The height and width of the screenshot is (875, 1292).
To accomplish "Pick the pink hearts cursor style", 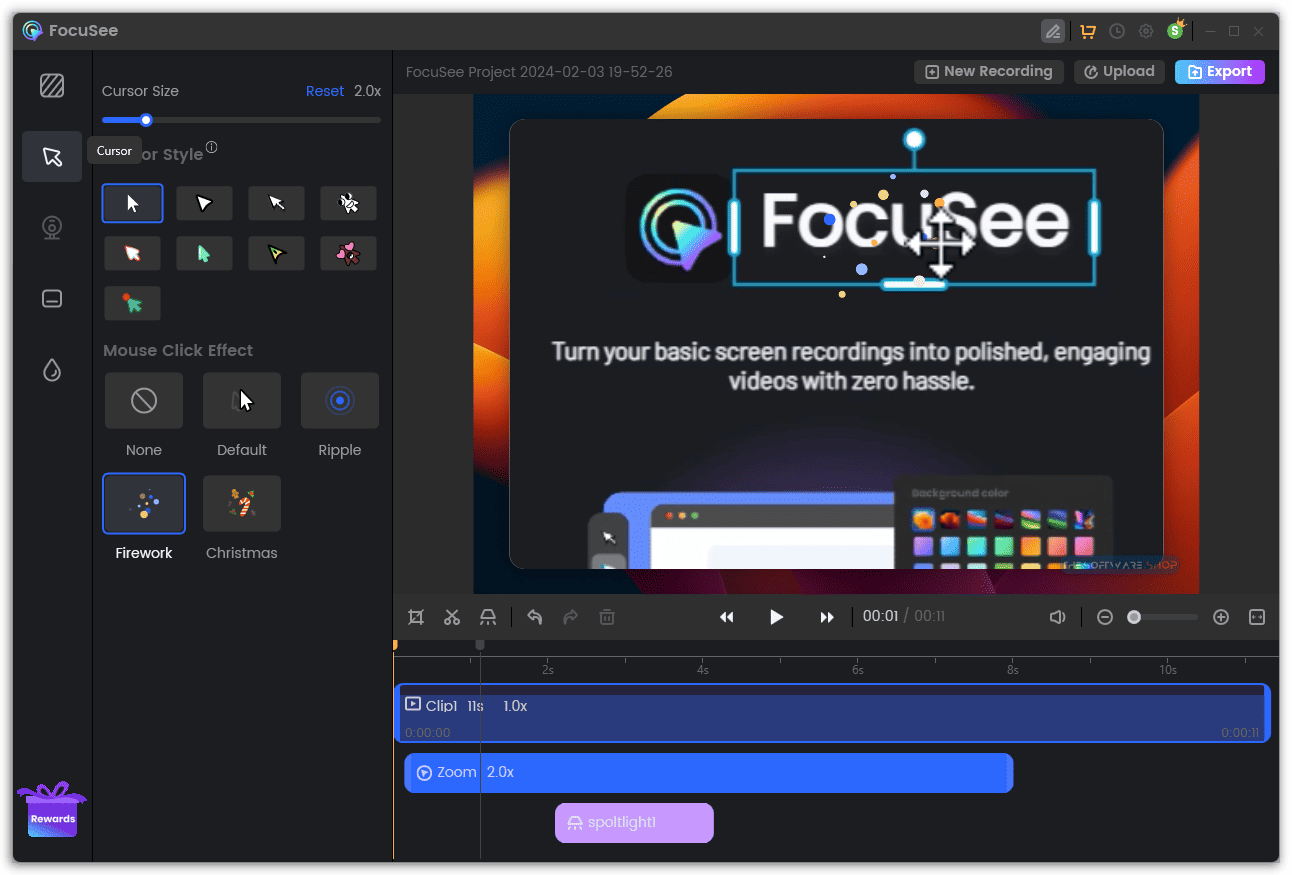I will pos(349,253).
